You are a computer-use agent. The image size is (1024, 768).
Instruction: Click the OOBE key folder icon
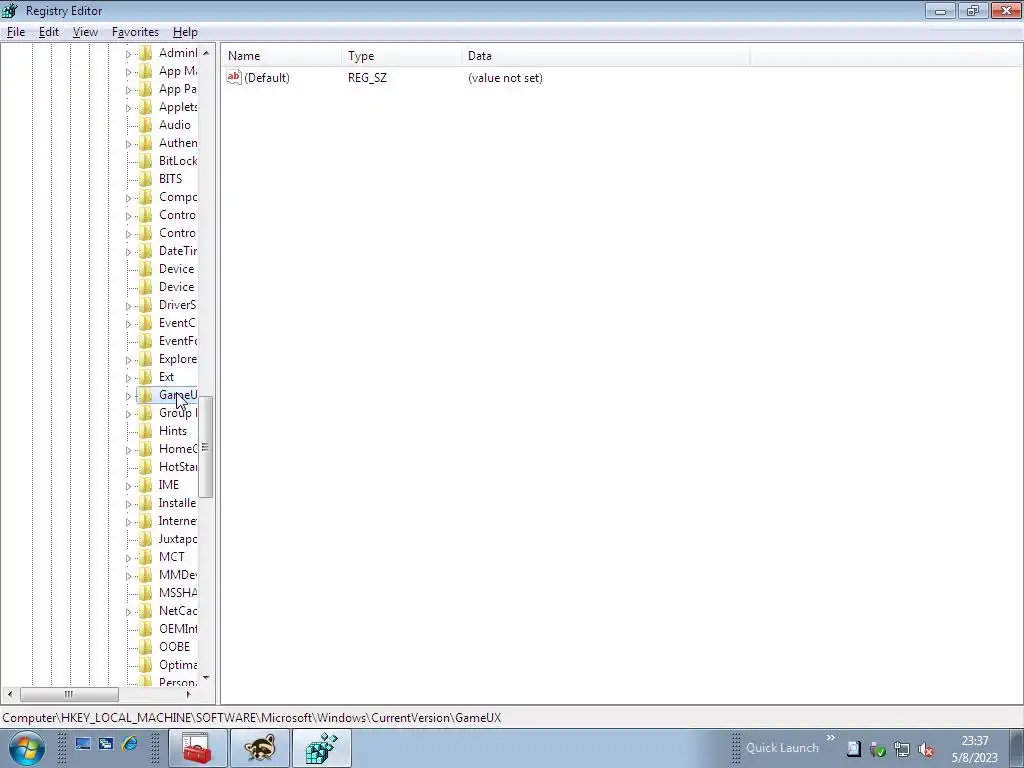click(x=146, y=647)
